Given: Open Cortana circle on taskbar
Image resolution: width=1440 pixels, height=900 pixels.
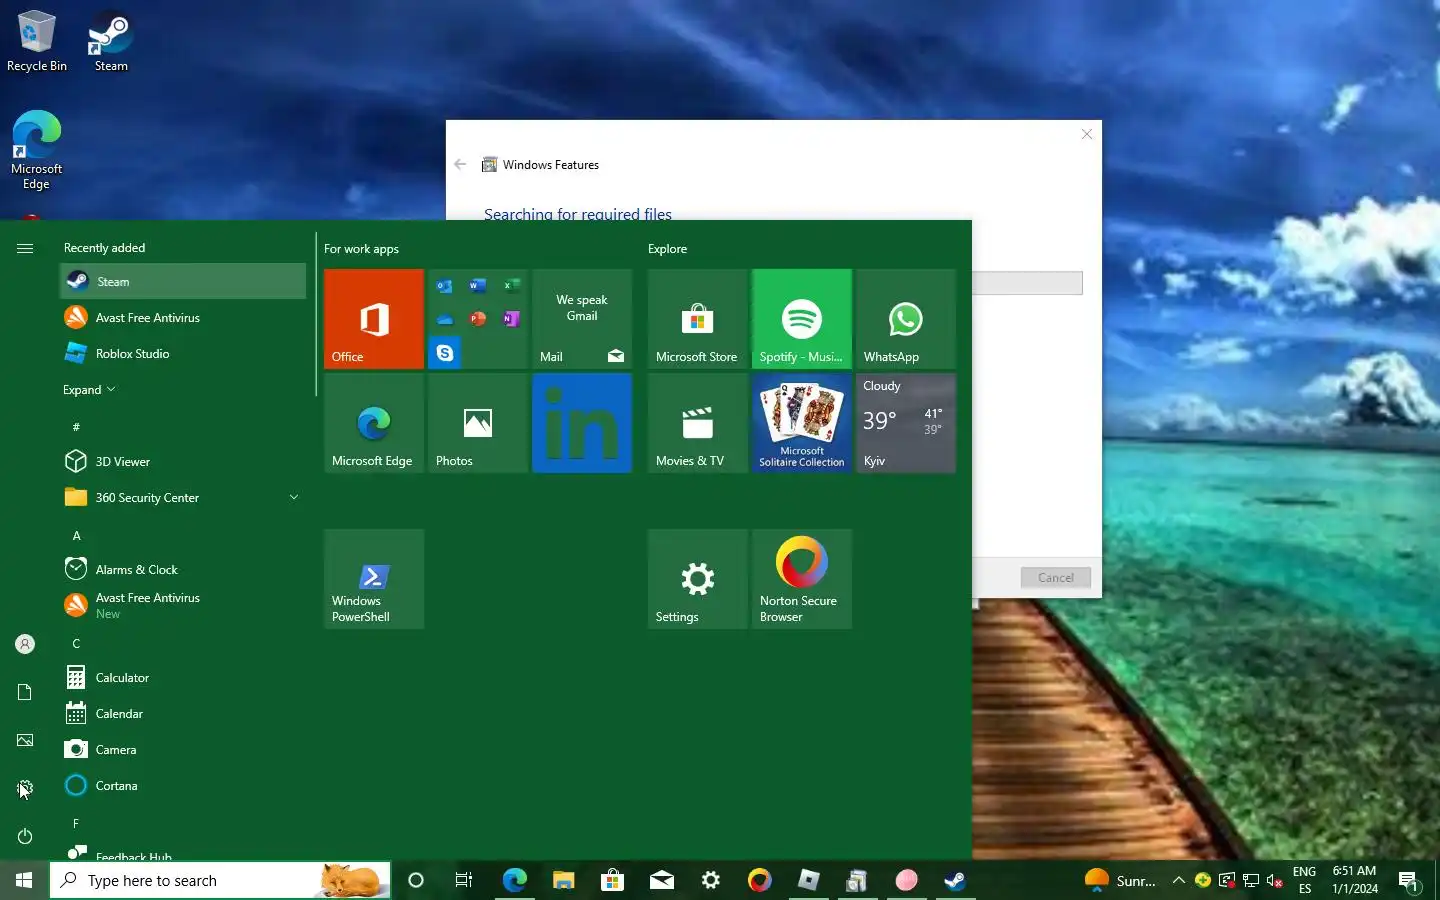Looking at the screenshot, I should tap(416, 880).
